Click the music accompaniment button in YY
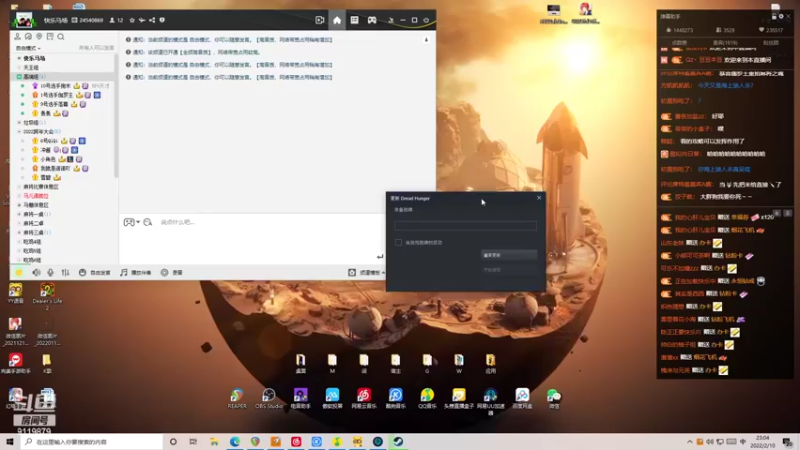This screenshot has height=450, width=800. click(x=136, y=272)
